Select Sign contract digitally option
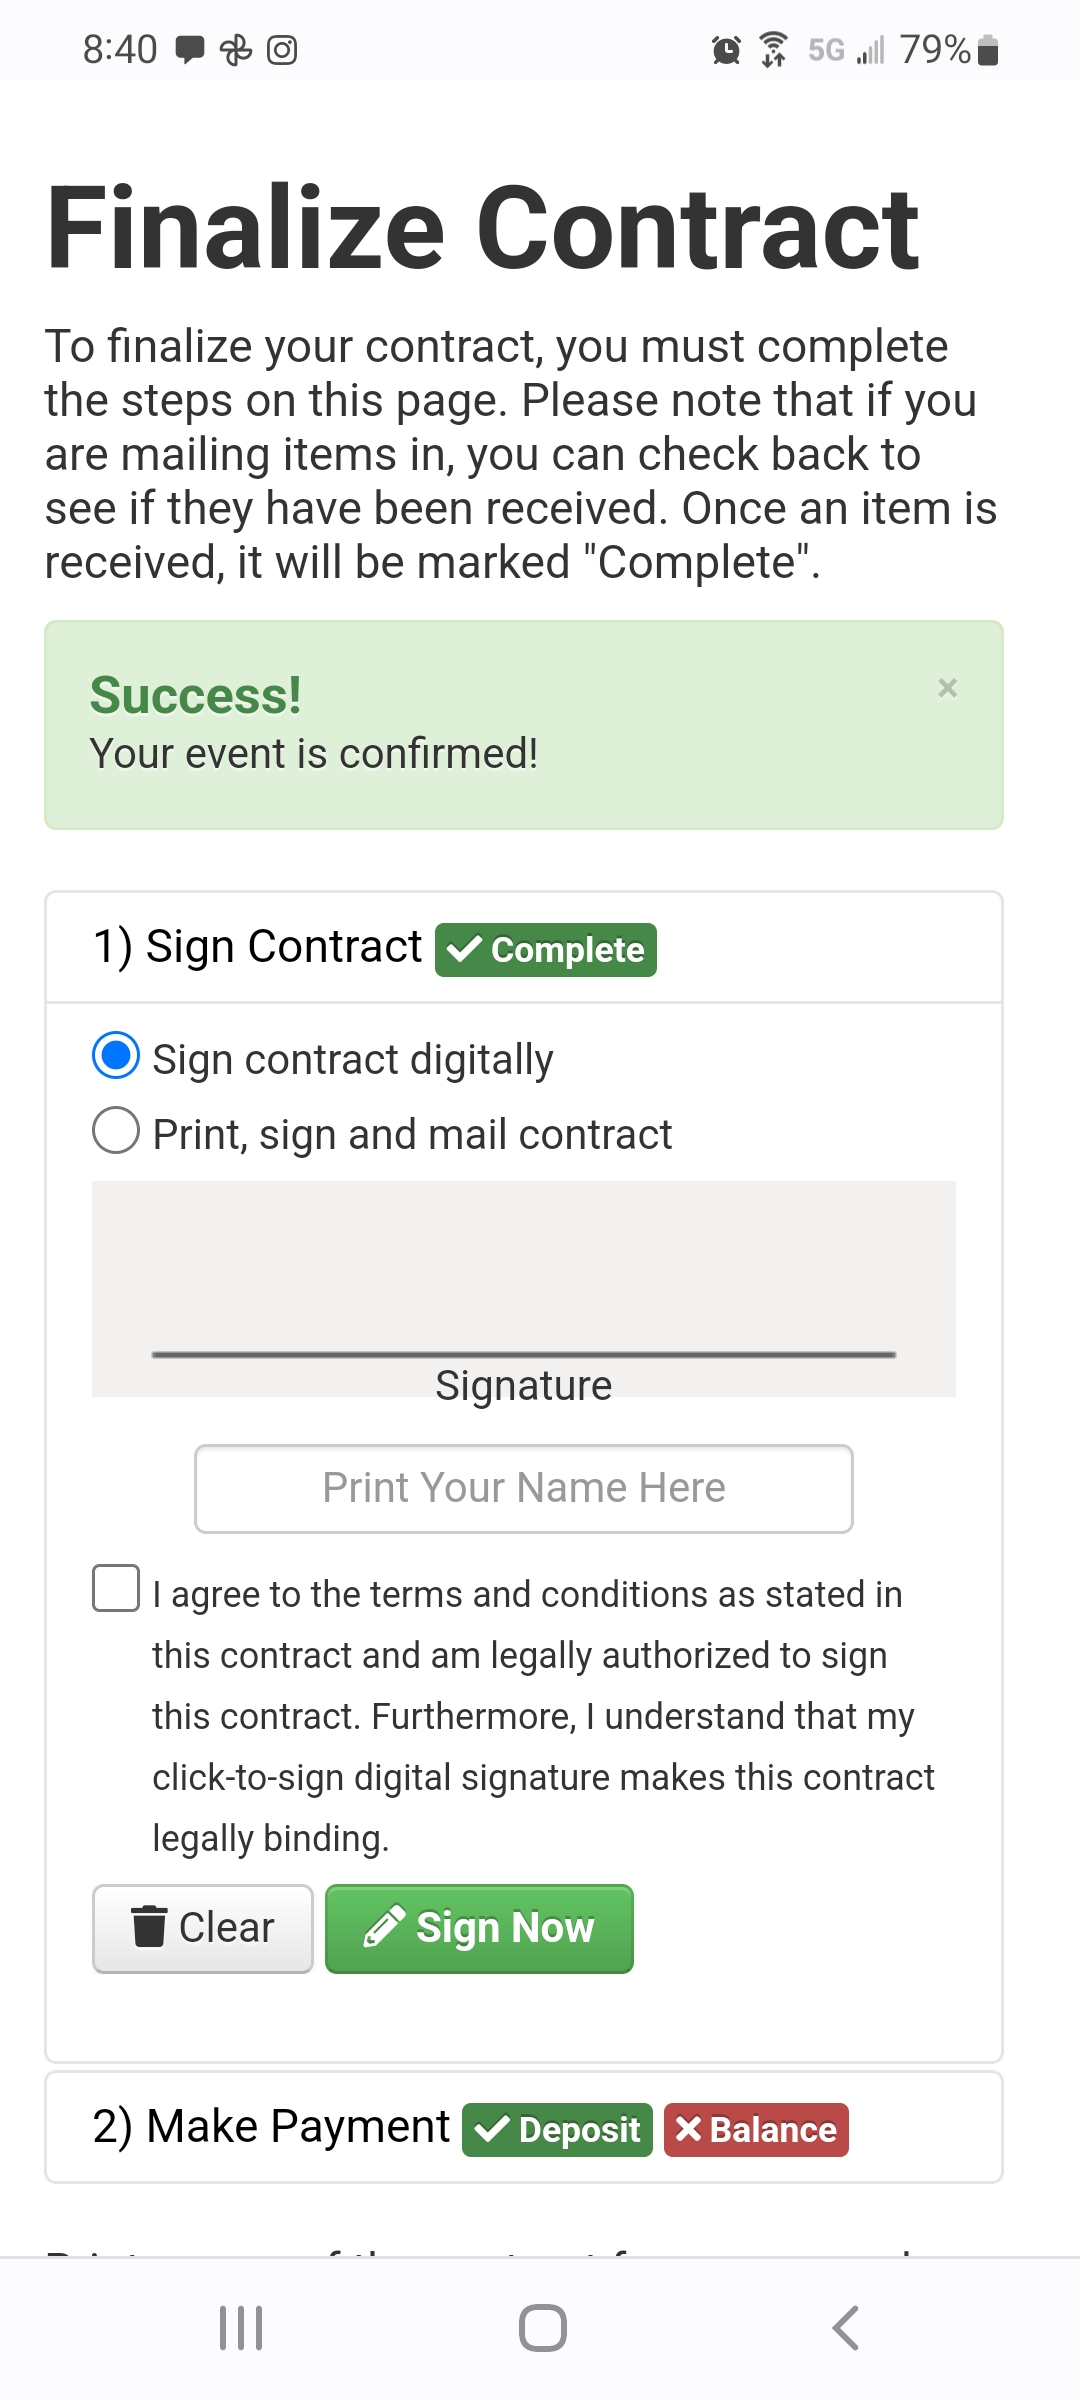1080x2400 pixels. coord(116,1056)
